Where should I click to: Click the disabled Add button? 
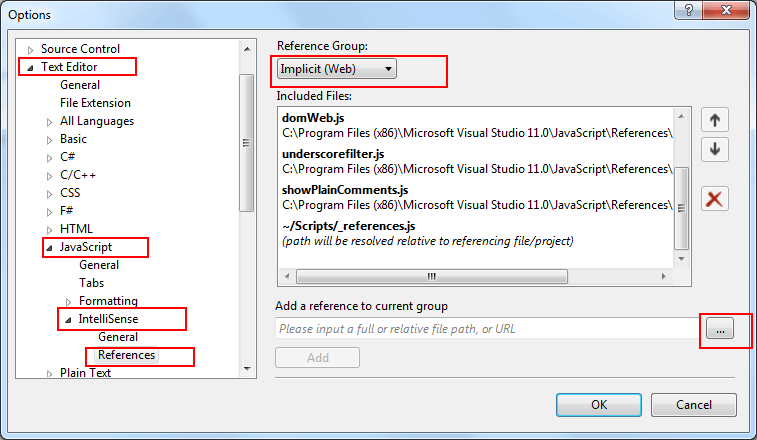click(x=317, y=357)
